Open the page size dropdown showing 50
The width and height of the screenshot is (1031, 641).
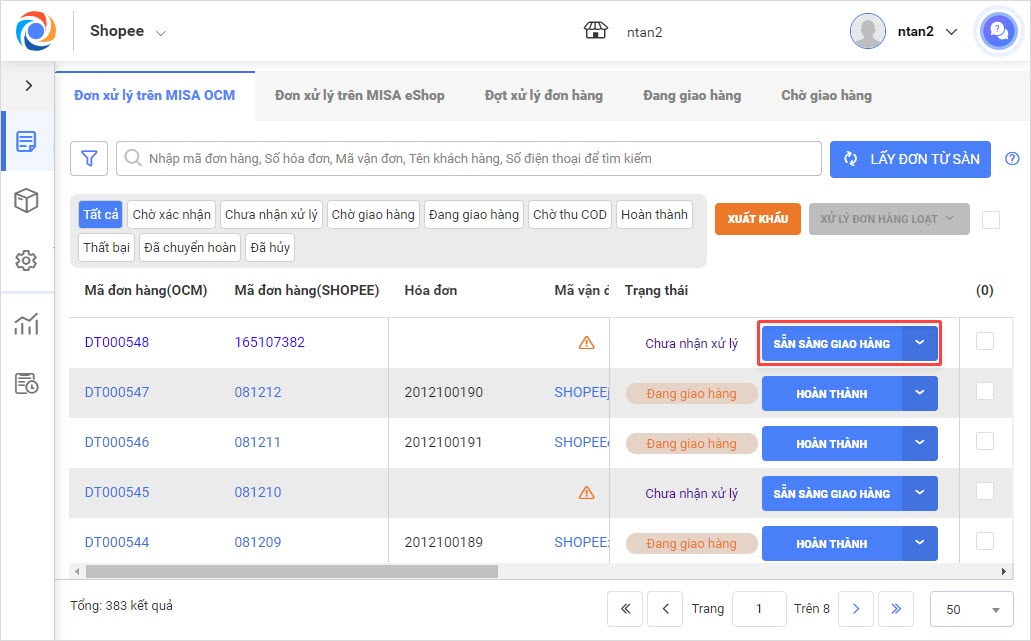point(971,609)
